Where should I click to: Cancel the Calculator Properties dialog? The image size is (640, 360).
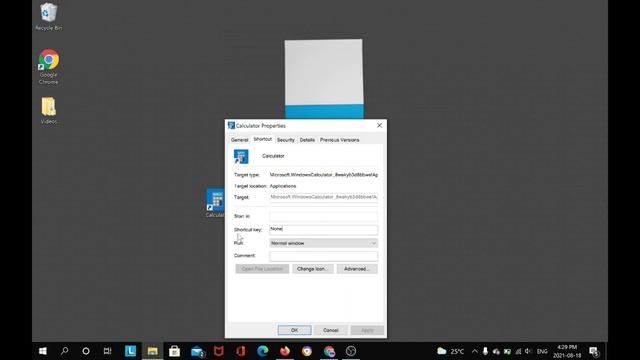tap(331, 330)
